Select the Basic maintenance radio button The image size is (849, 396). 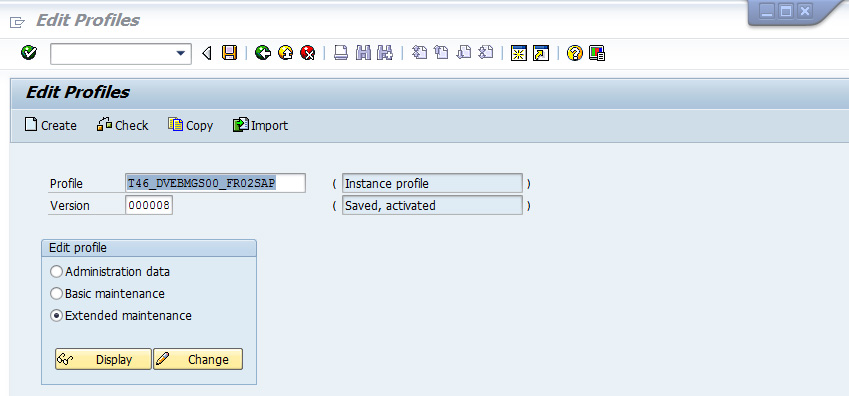(x=56, y=294)
